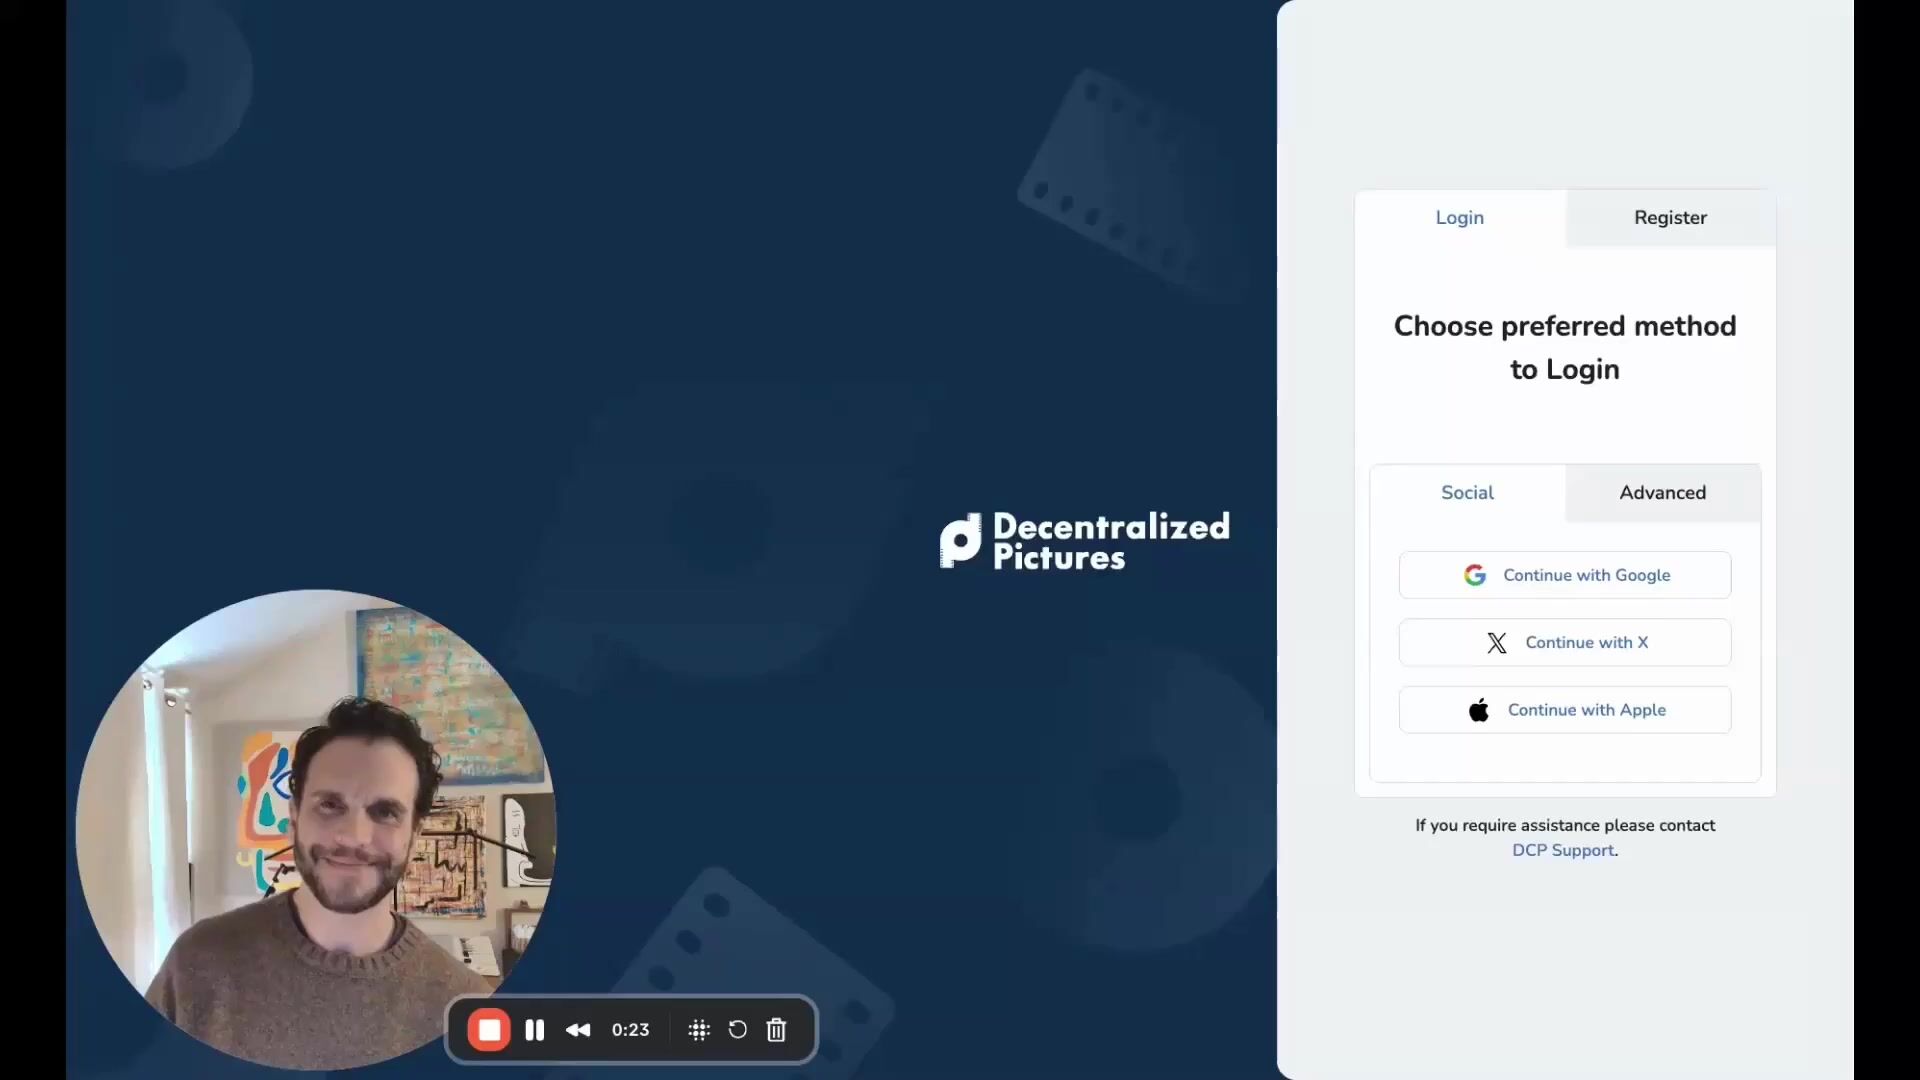
Task: Open the DCP Support link
Action: click(1563, 850)
